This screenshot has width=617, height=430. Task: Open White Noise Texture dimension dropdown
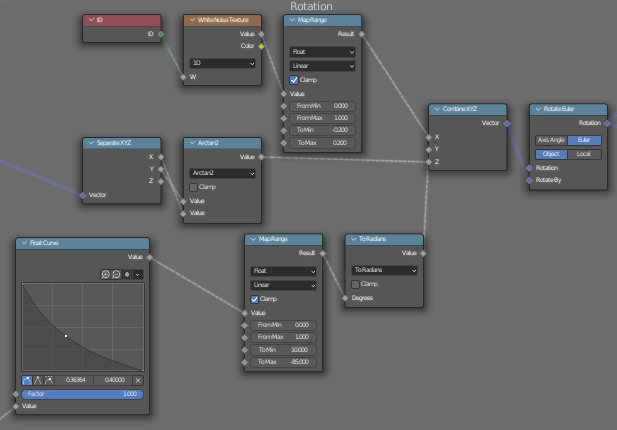pyautogui.click(x=222, y=62)
